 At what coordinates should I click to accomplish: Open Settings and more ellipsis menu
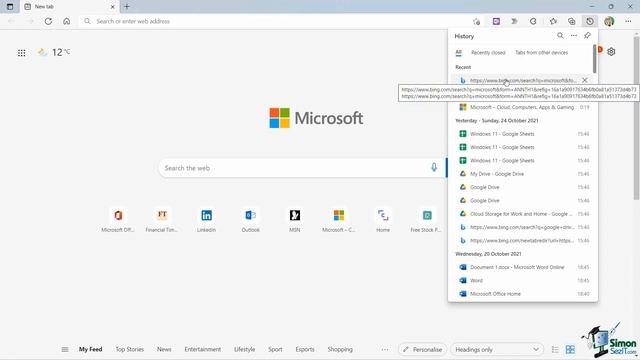628,21
